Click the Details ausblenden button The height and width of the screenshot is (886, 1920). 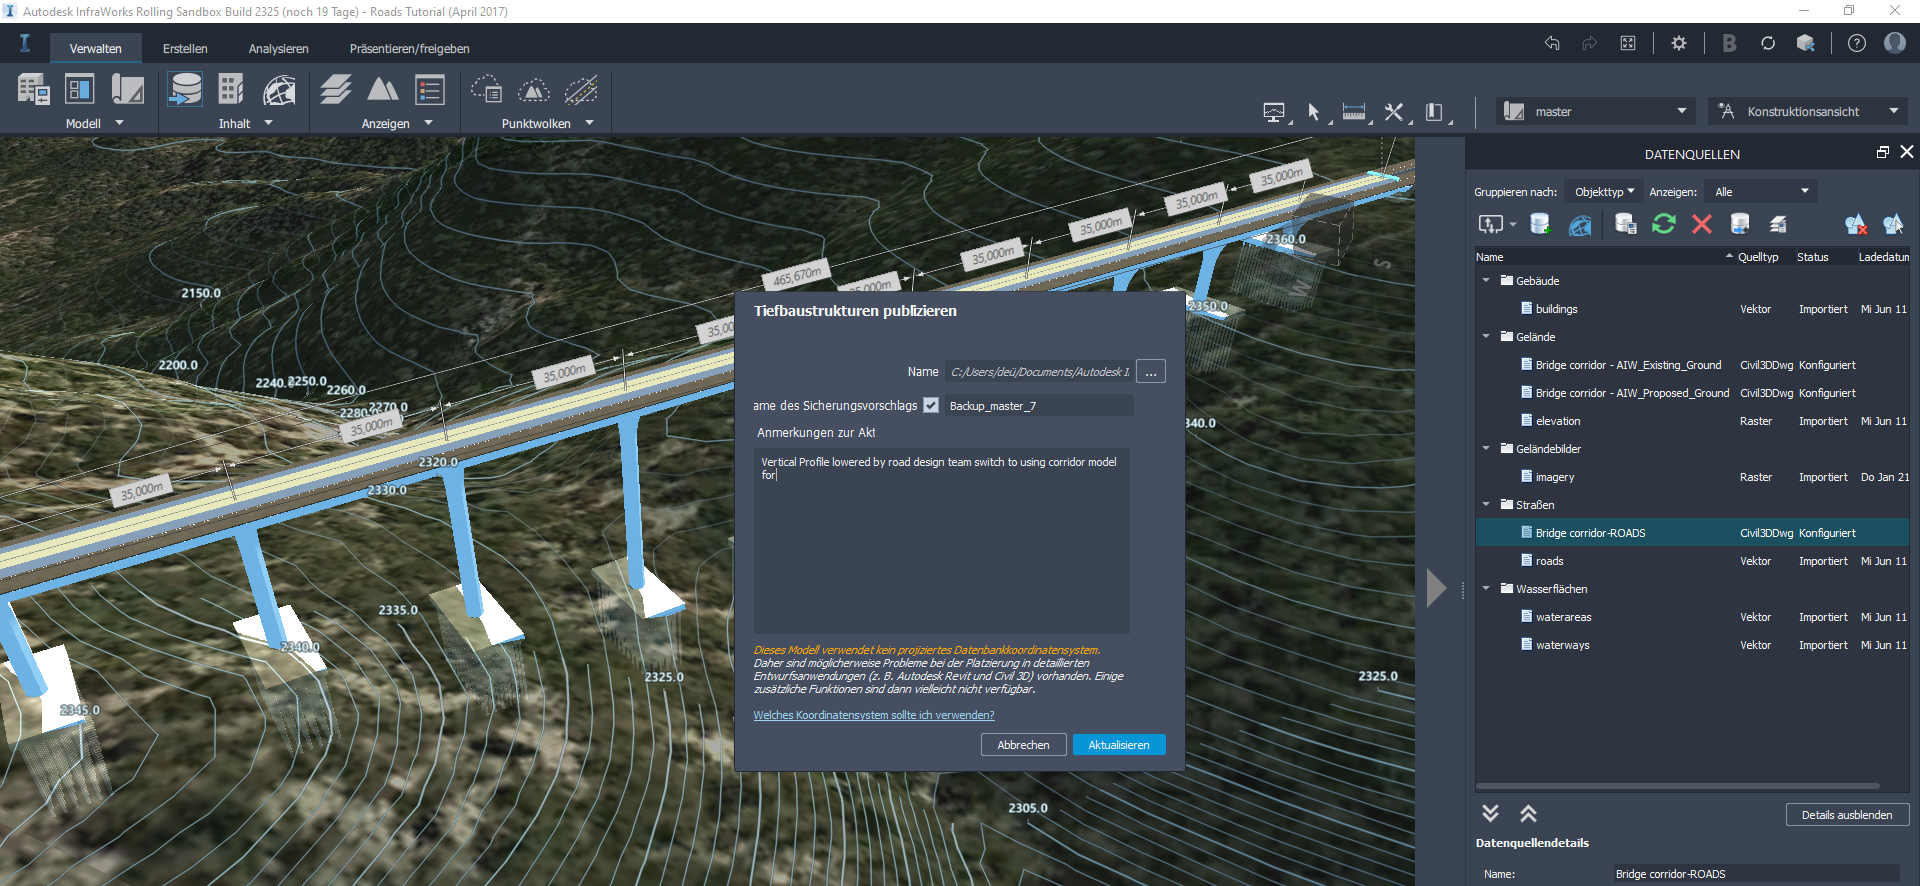(x=1847, y=815)
